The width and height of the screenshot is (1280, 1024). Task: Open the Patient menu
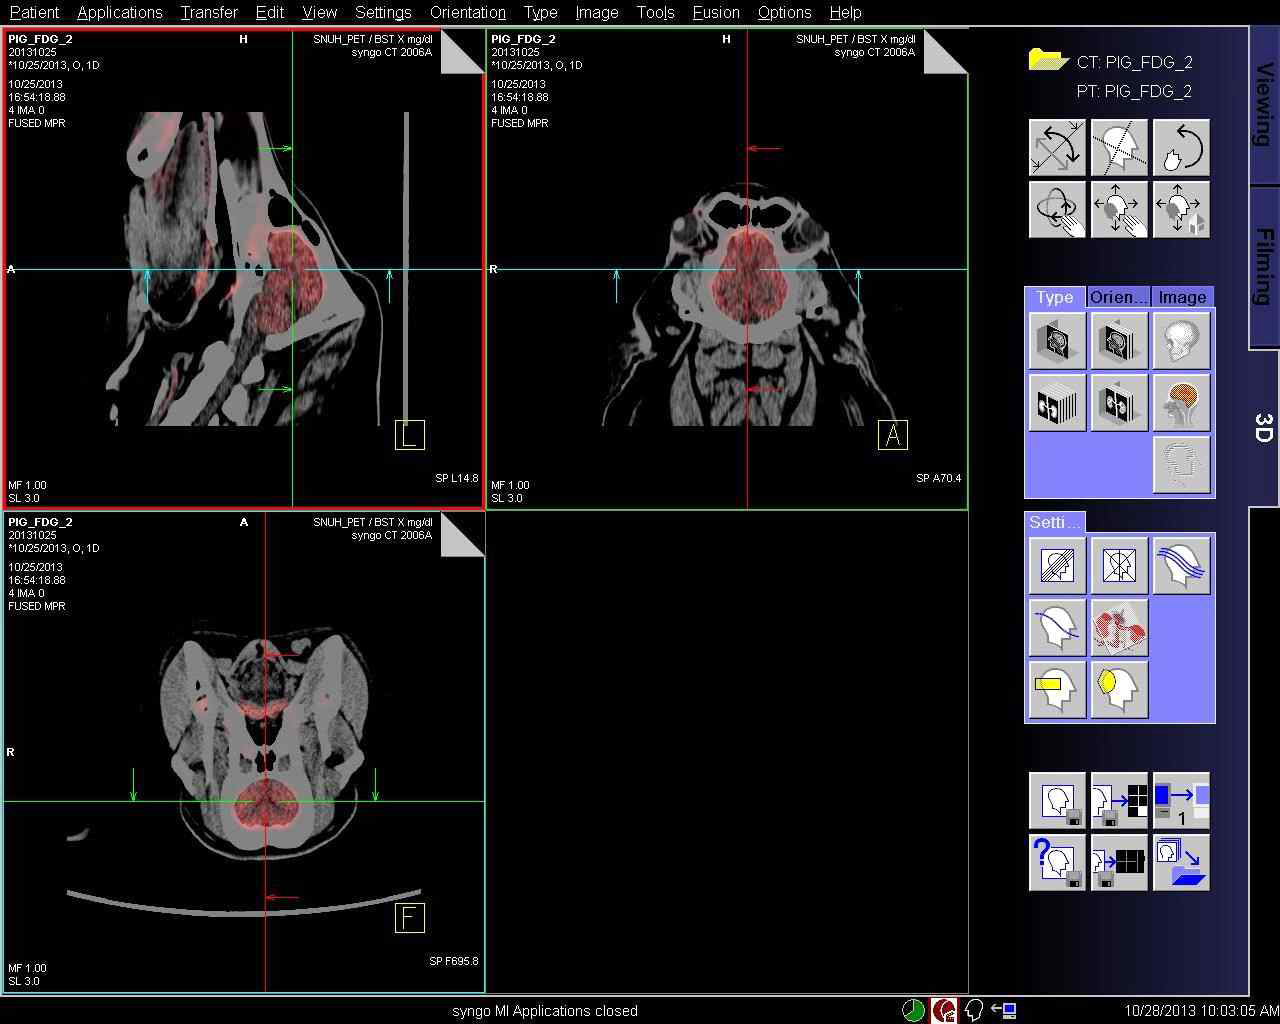click(34, 12)
